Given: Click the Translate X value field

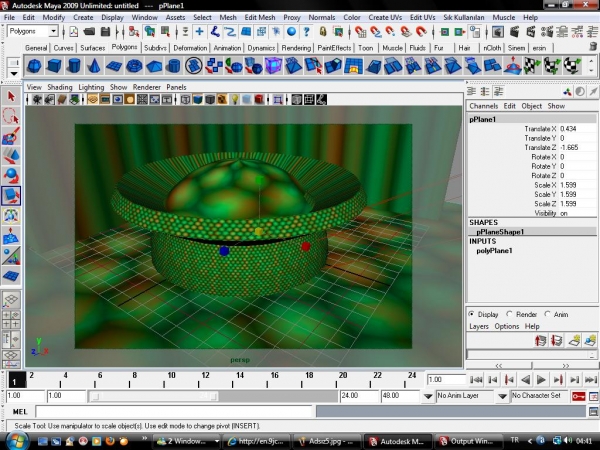Looking at the screenshot, I should pyautogui.click(x=577, y=129).
